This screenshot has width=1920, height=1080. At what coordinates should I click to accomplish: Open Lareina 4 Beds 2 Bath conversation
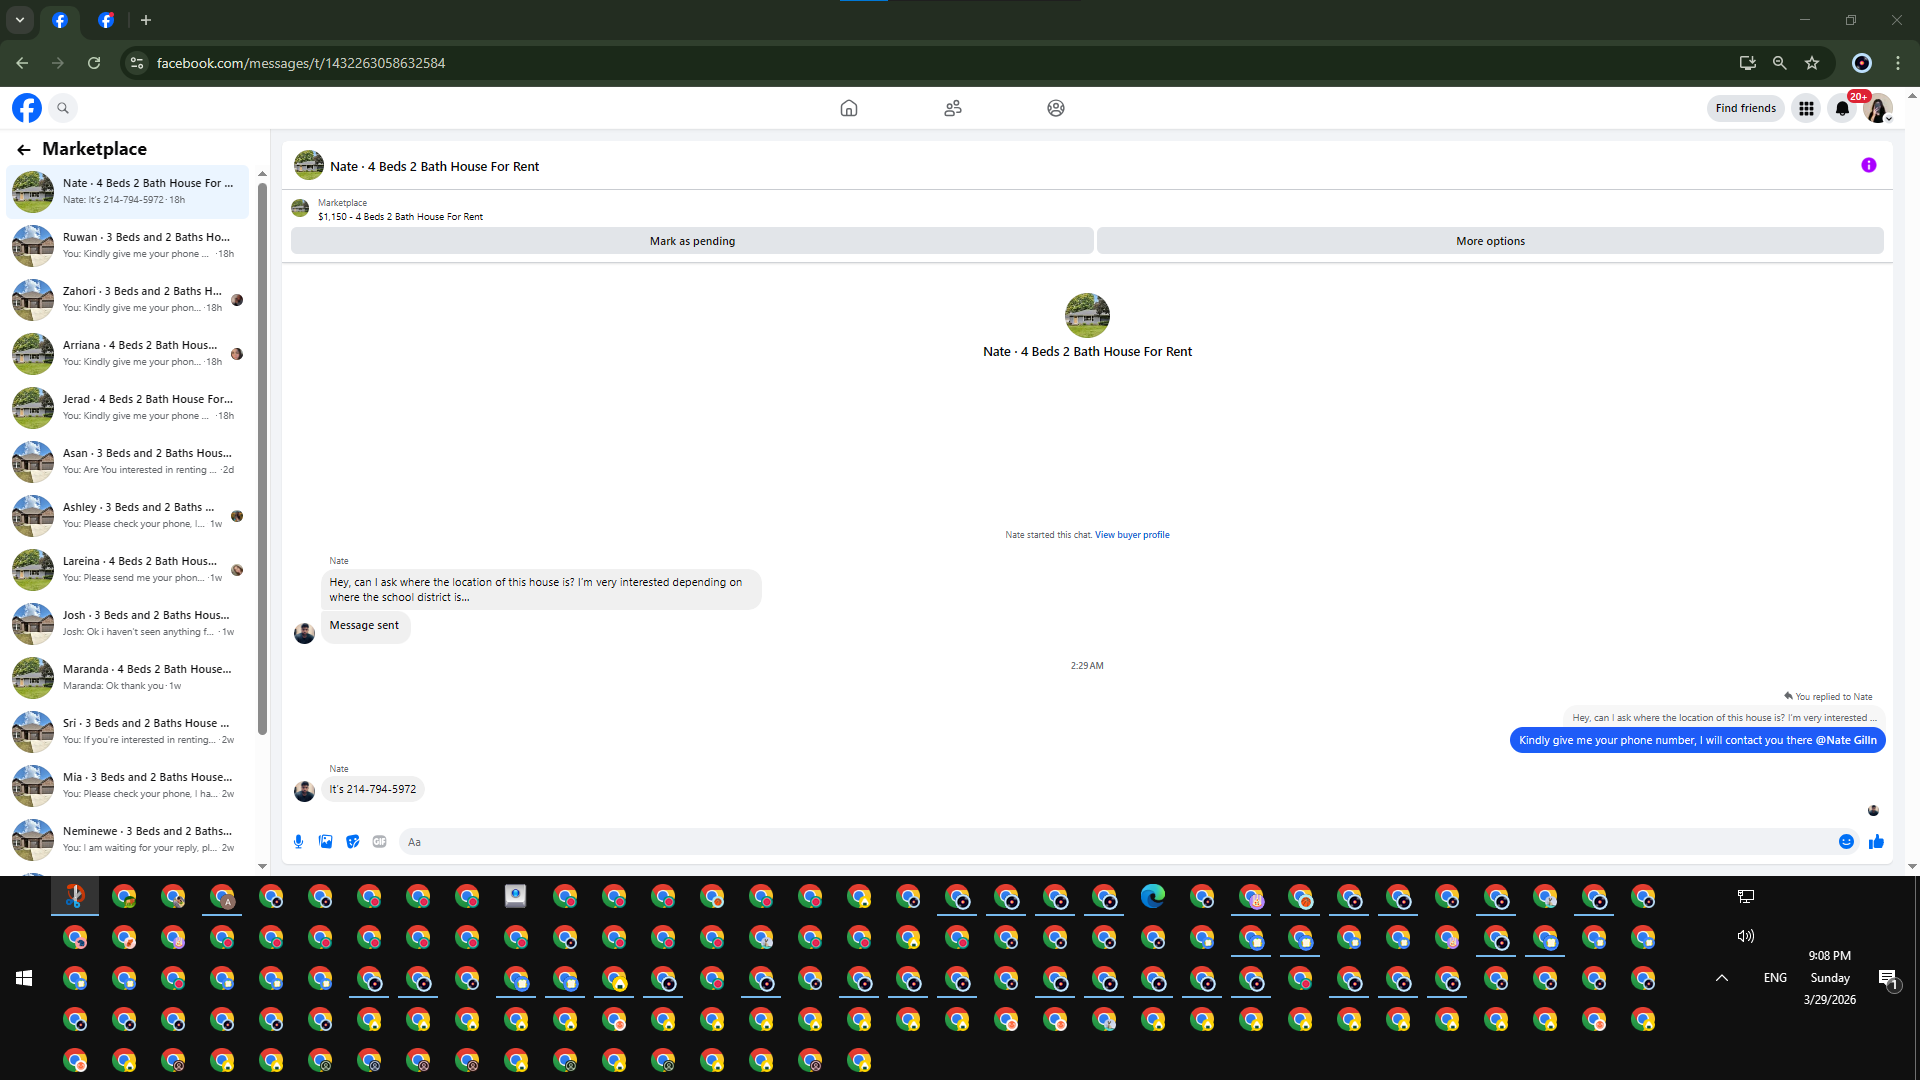128,570
